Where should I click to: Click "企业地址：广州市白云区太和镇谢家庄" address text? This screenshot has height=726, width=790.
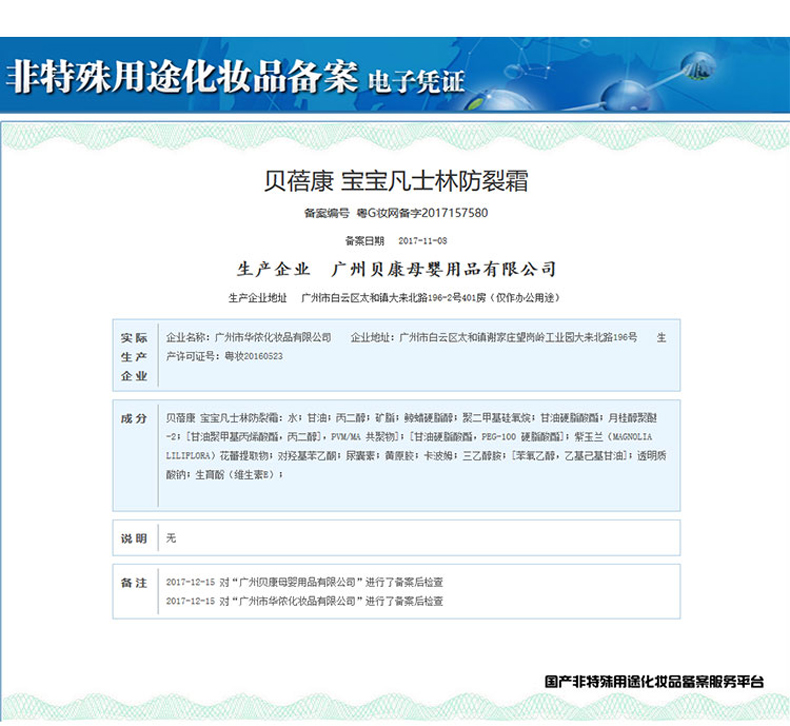[435, 338]
